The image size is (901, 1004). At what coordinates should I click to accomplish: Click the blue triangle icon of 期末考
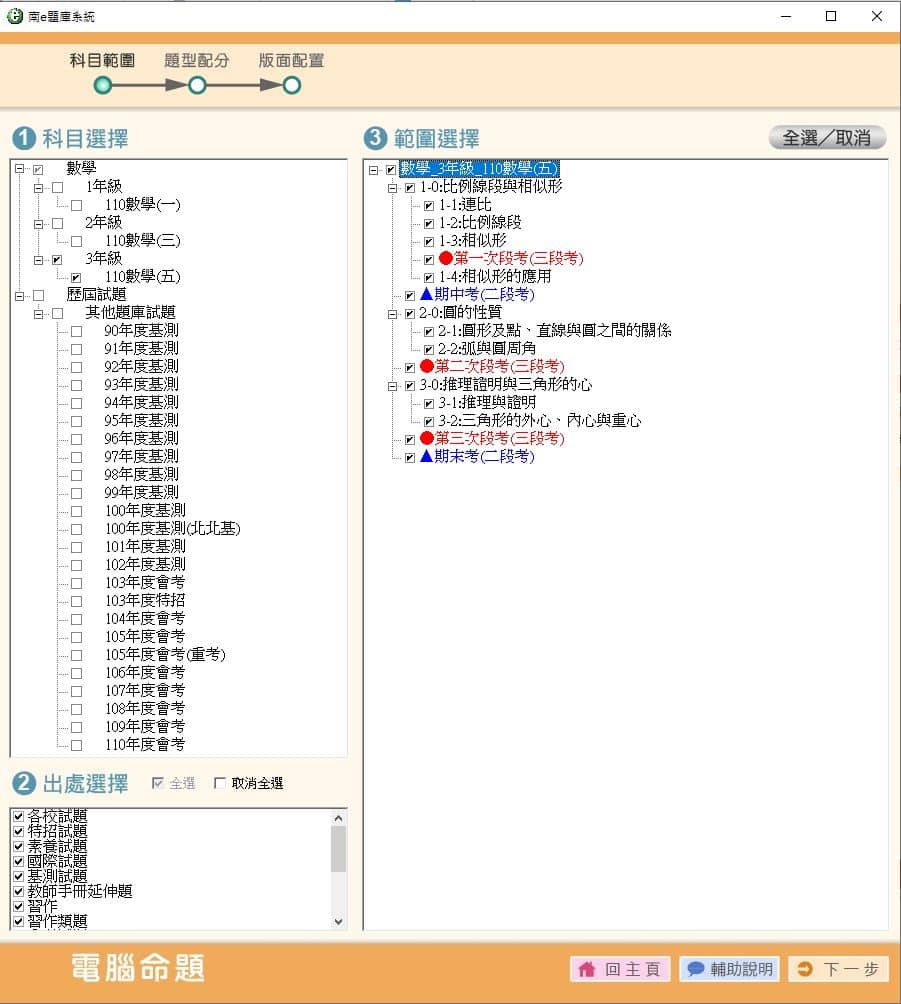tap(426, 456)
